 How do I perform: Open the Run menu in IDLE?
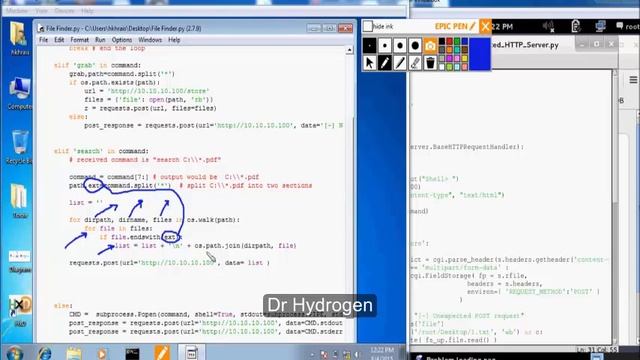100,40
